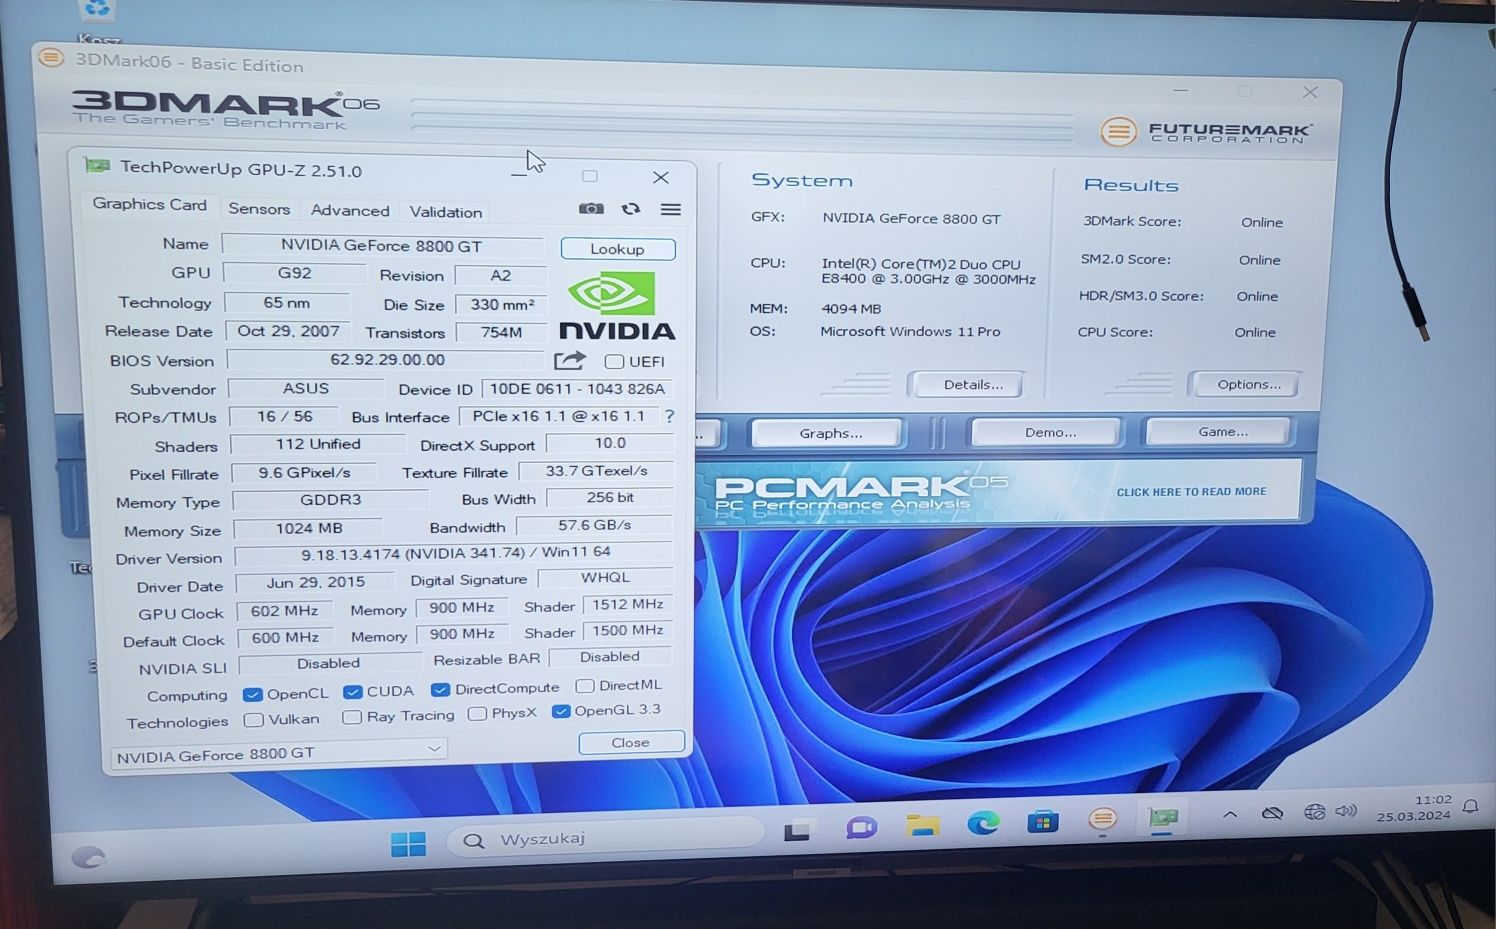Open Options in 3DMark06
The image size is (1496, 929).
pyautogui.click(x=1243, y=384)
